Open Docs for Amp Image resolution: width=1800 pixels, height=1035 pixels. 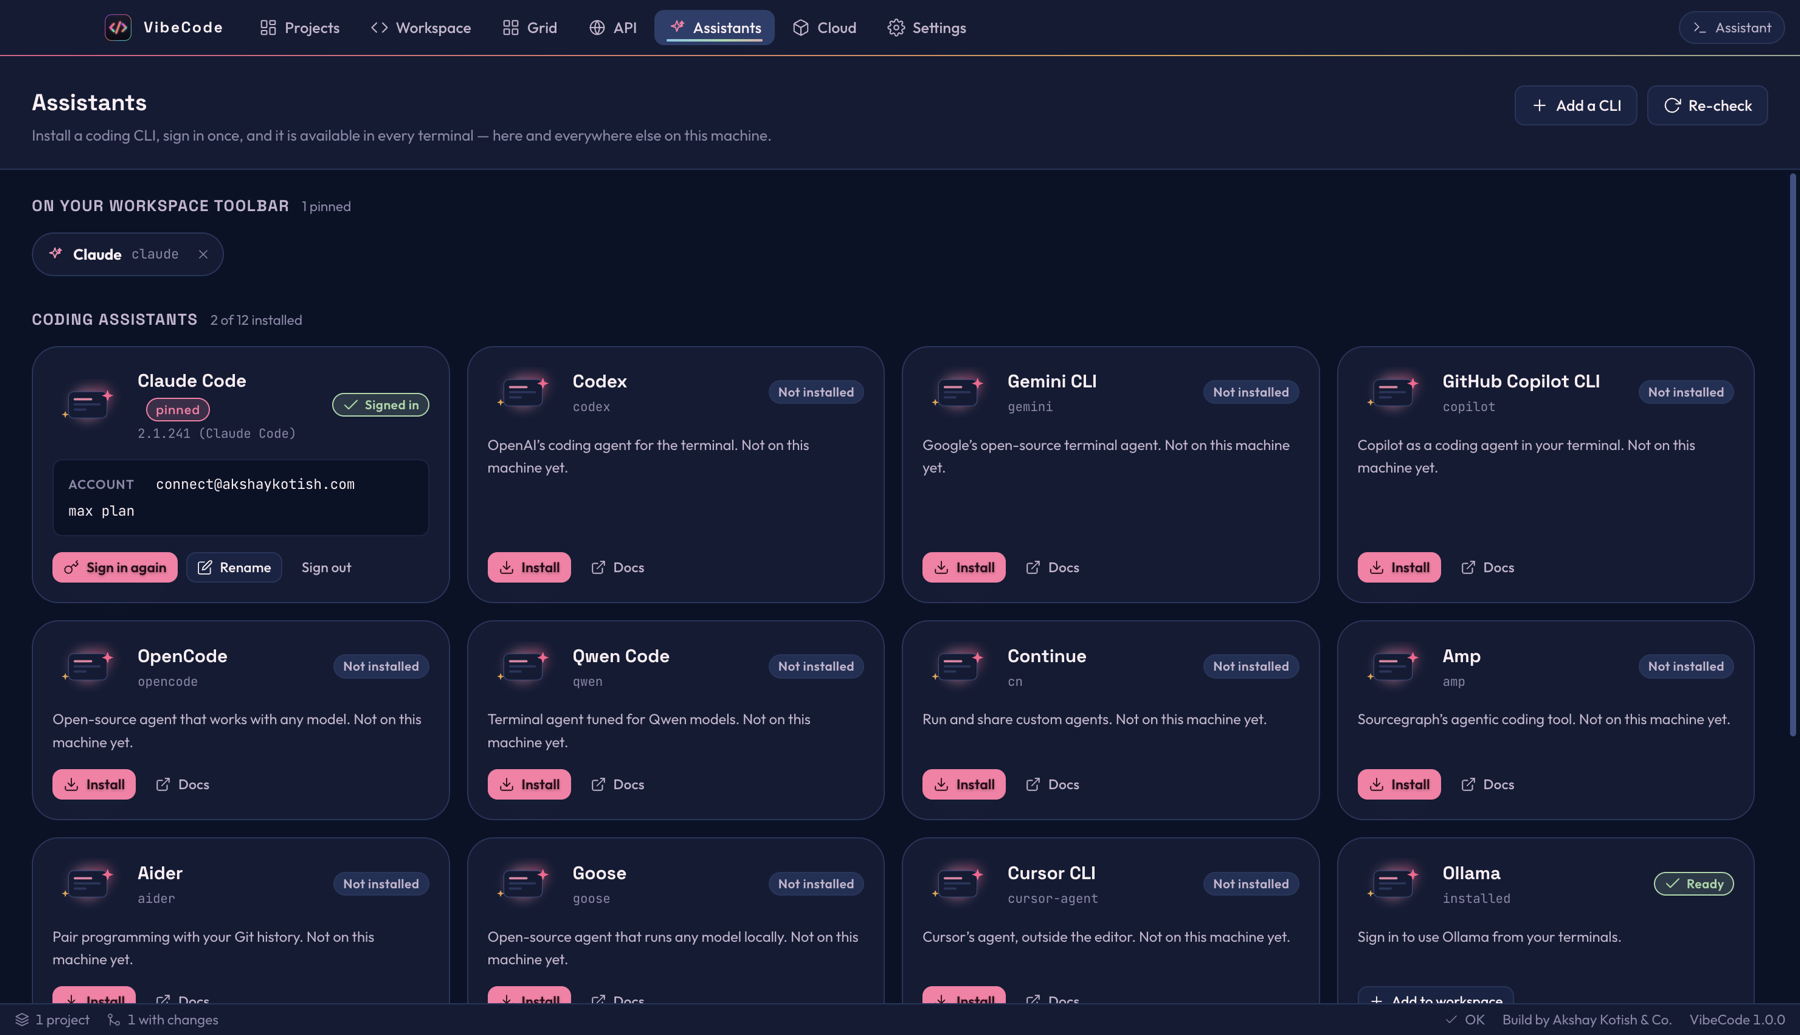[x=1487, y=784]
